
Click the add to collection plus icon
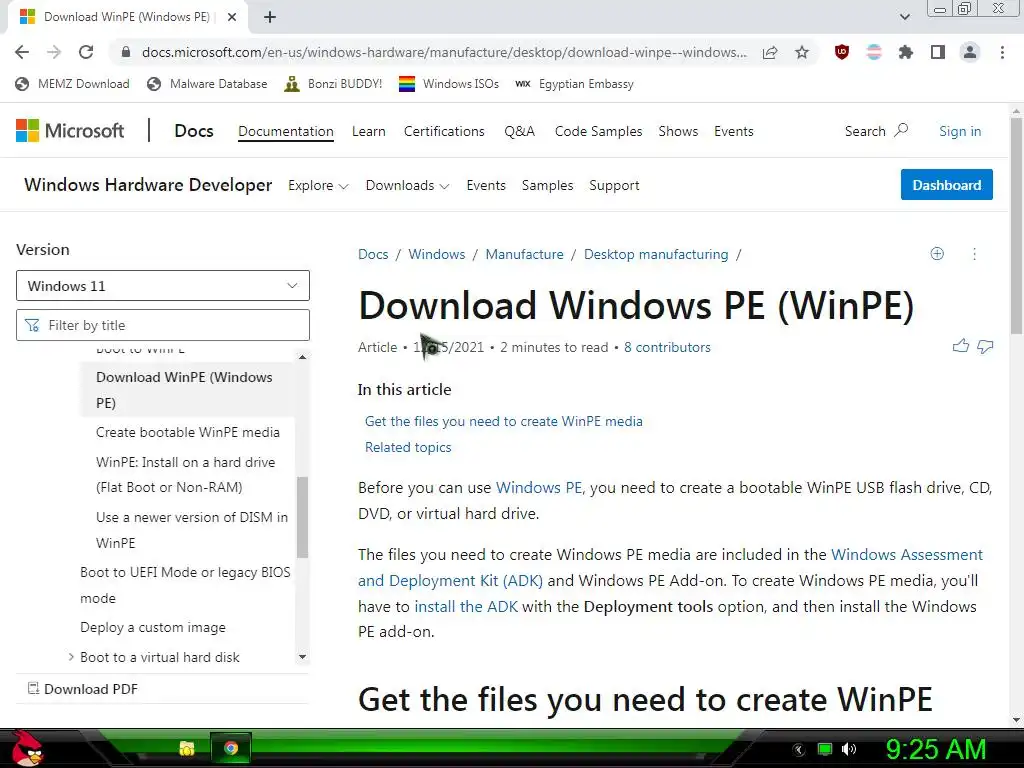point(937,253)
